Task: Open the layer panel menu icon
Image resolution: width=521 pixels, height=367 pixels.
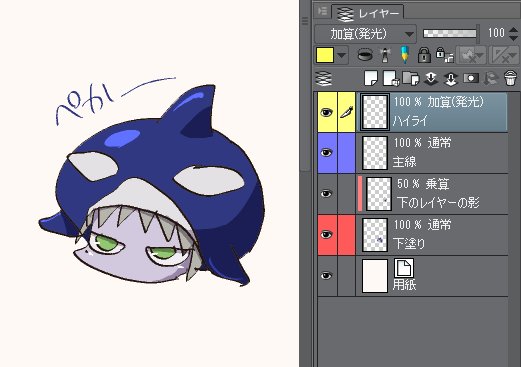Action: tap(323, 11)
